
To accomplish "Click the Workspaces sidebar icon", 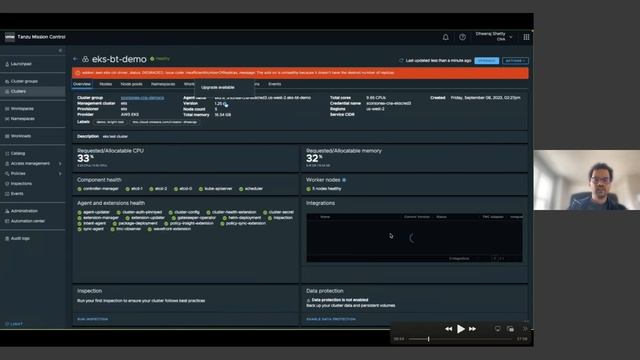I will click(x=7, y=109).
